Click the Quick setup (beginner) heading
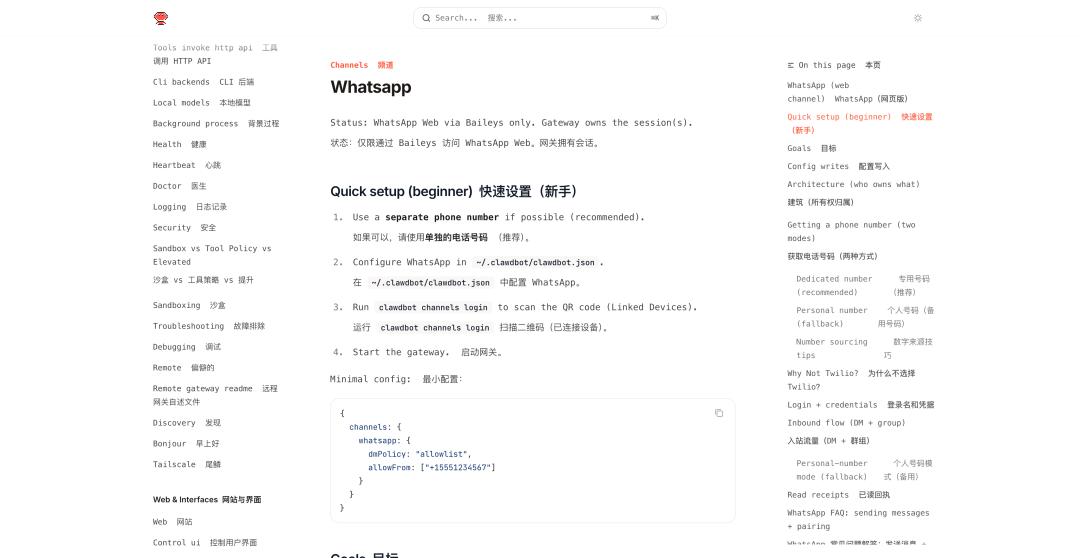Image resolution: width=1080 pixels, height=558 pixels. coord(454,192)
